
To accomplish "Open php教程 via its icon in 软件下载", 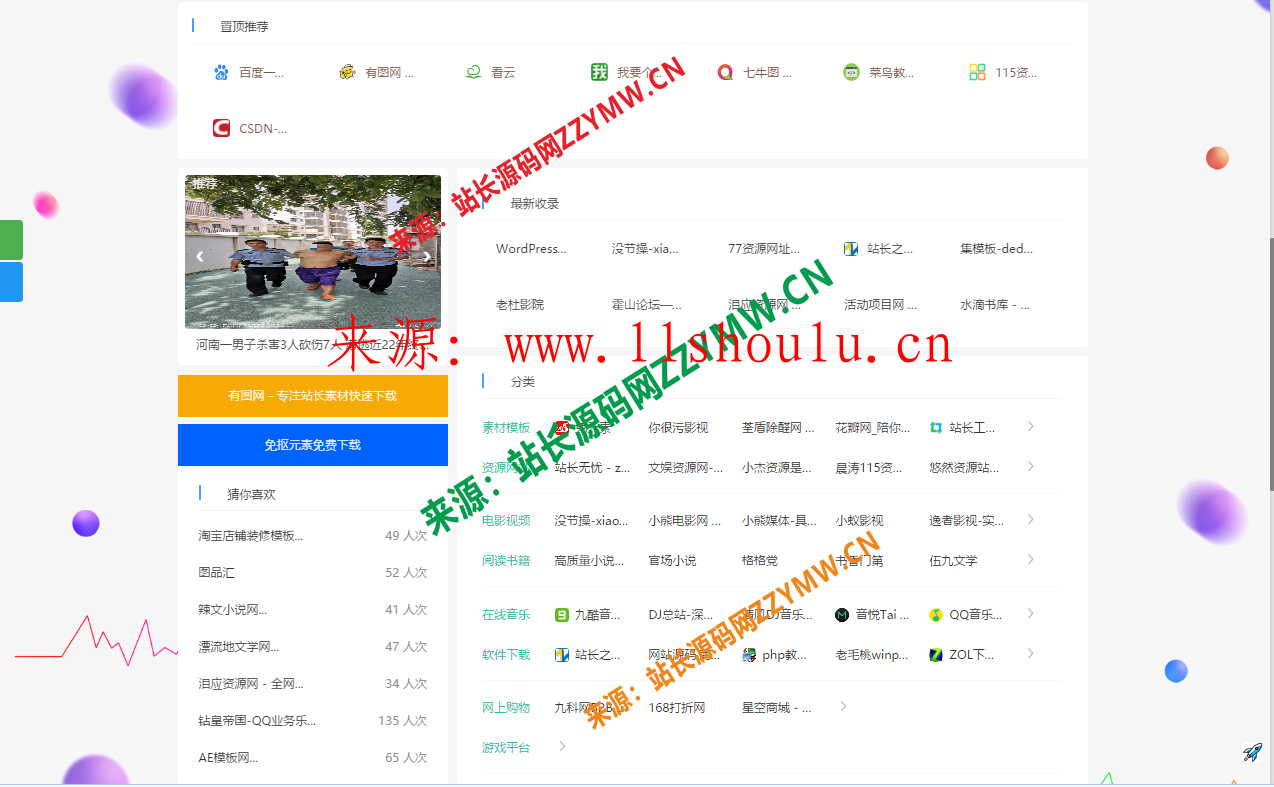I will tap(747, 654).
